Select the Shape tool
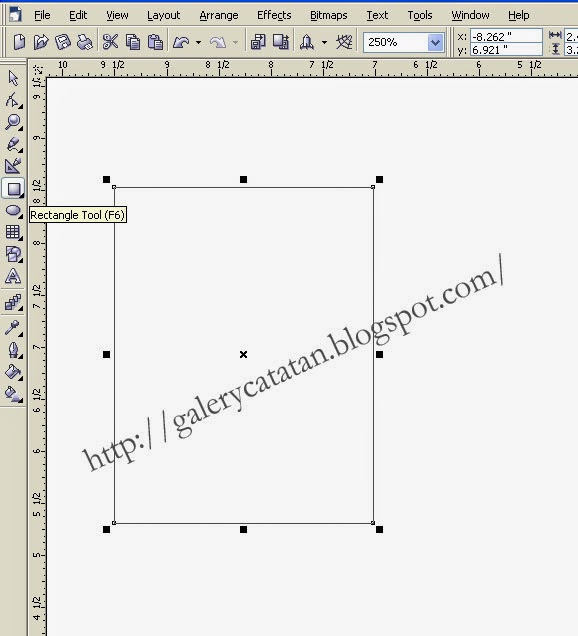578x636 pixels. point(13,100)
